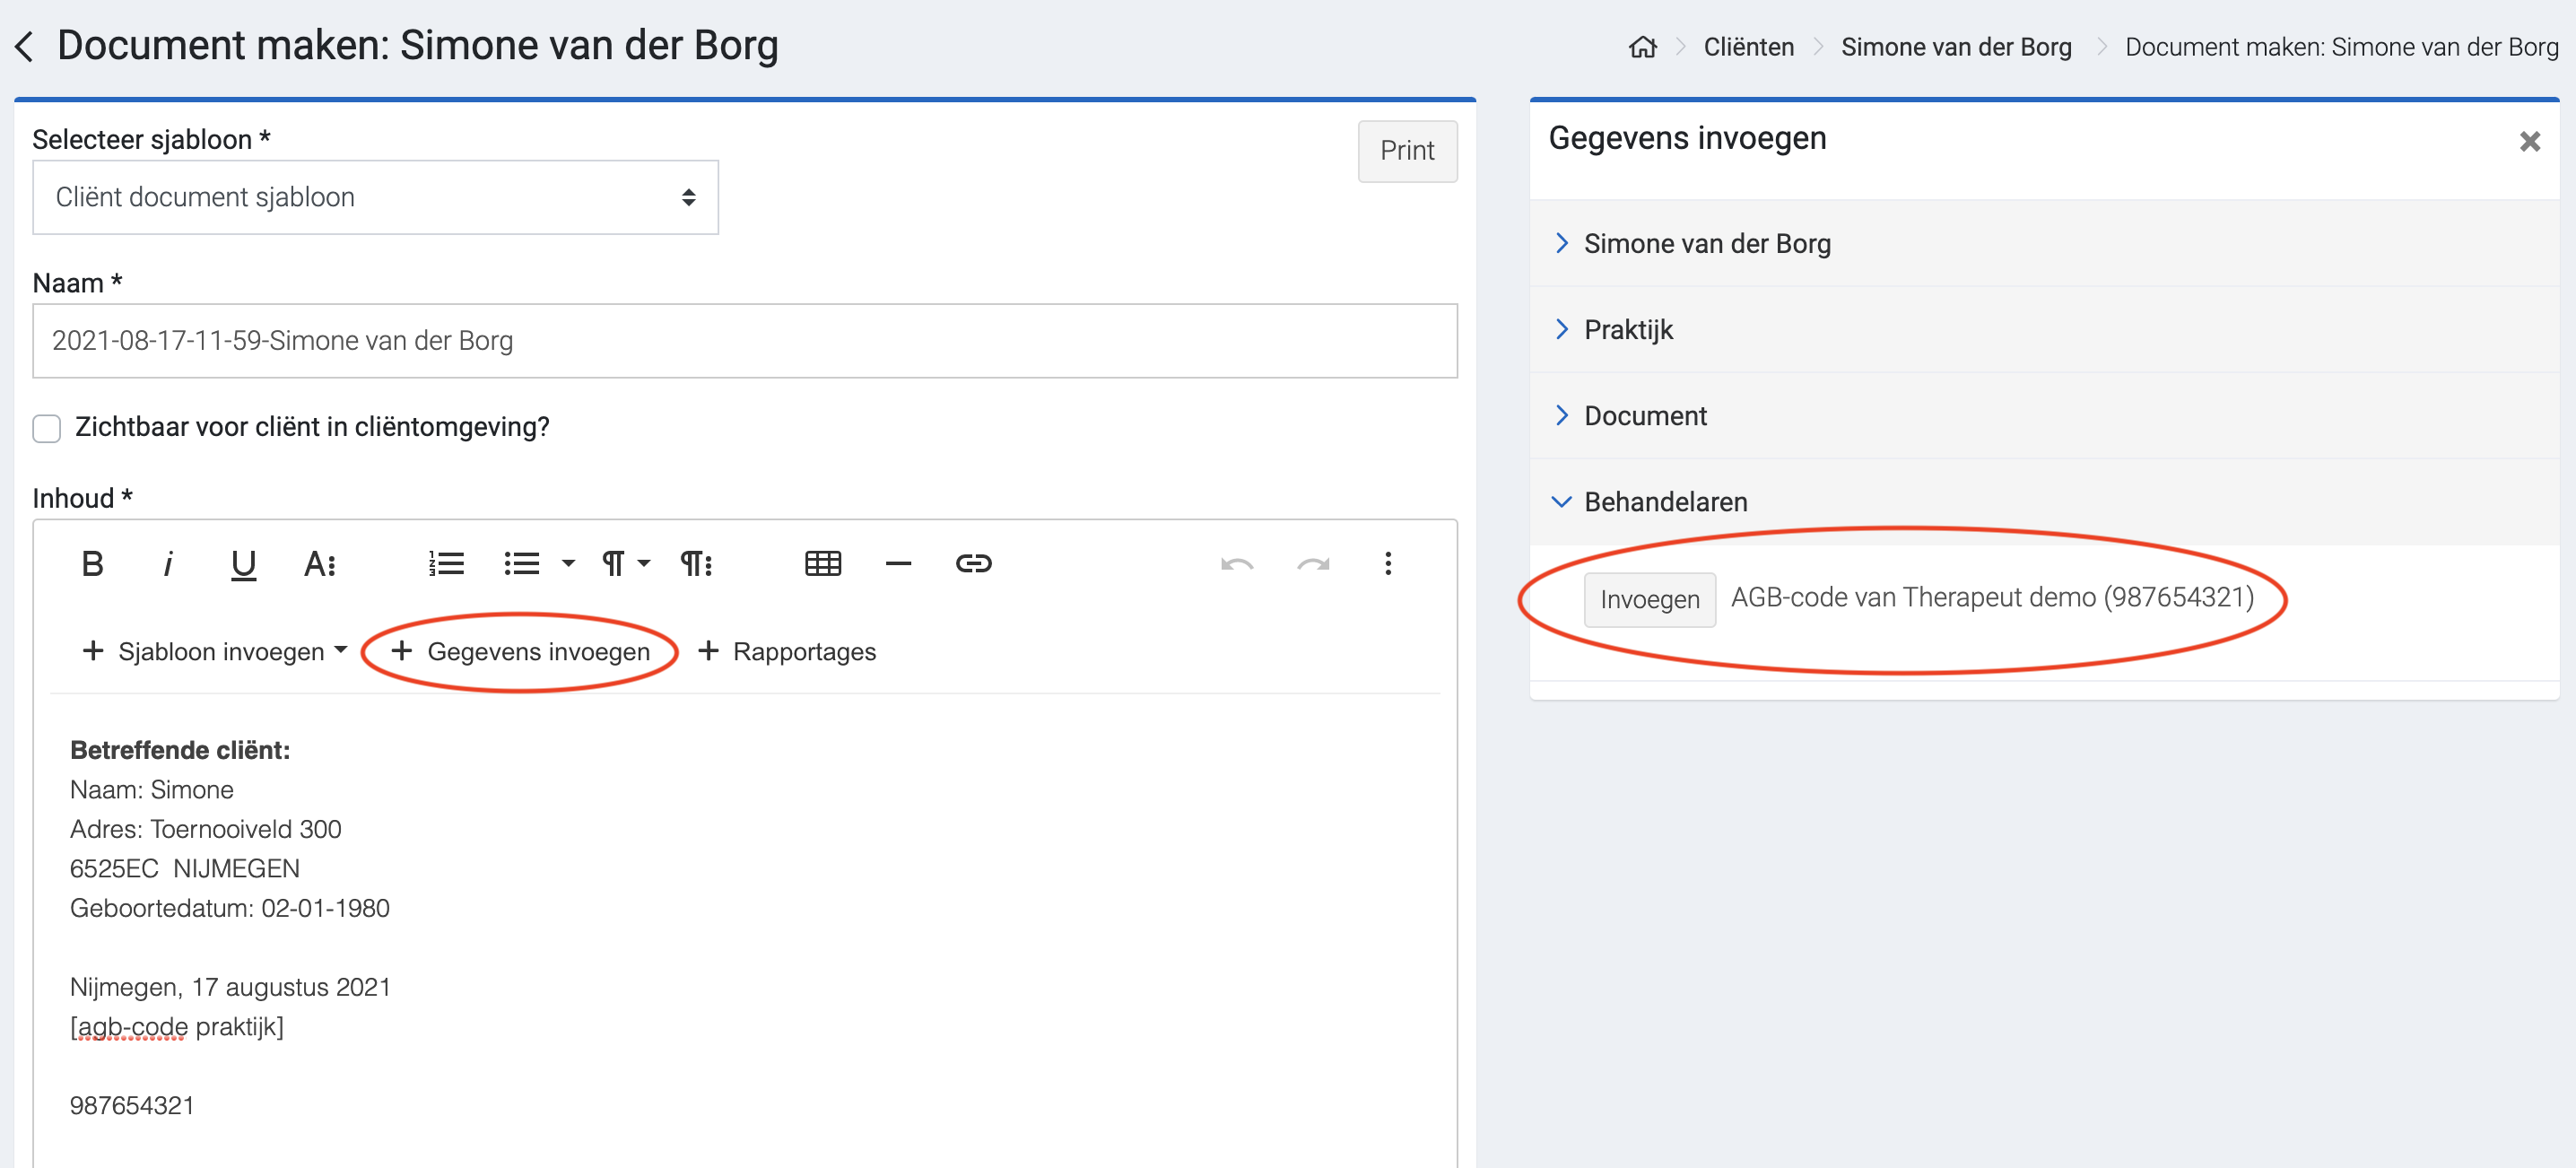Insert a horizontal line separator
The width and height of the screenshot is (2576, 1168).
click(x=898, y=564)
